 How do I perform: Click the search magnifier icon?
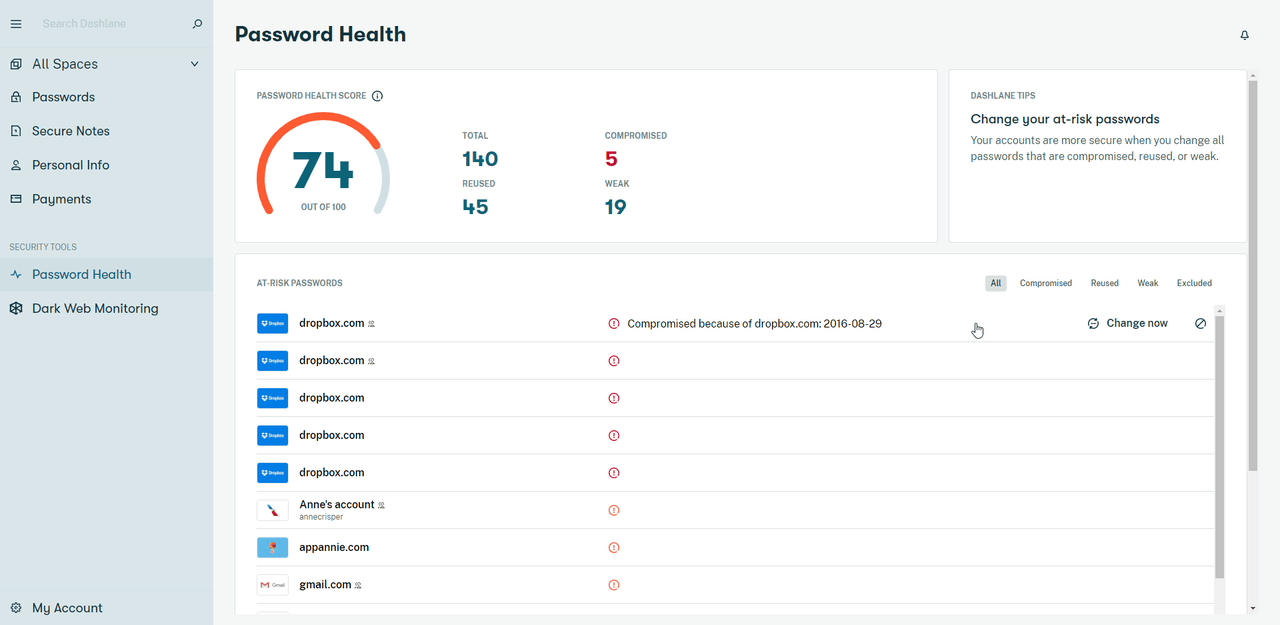(197, 24)
